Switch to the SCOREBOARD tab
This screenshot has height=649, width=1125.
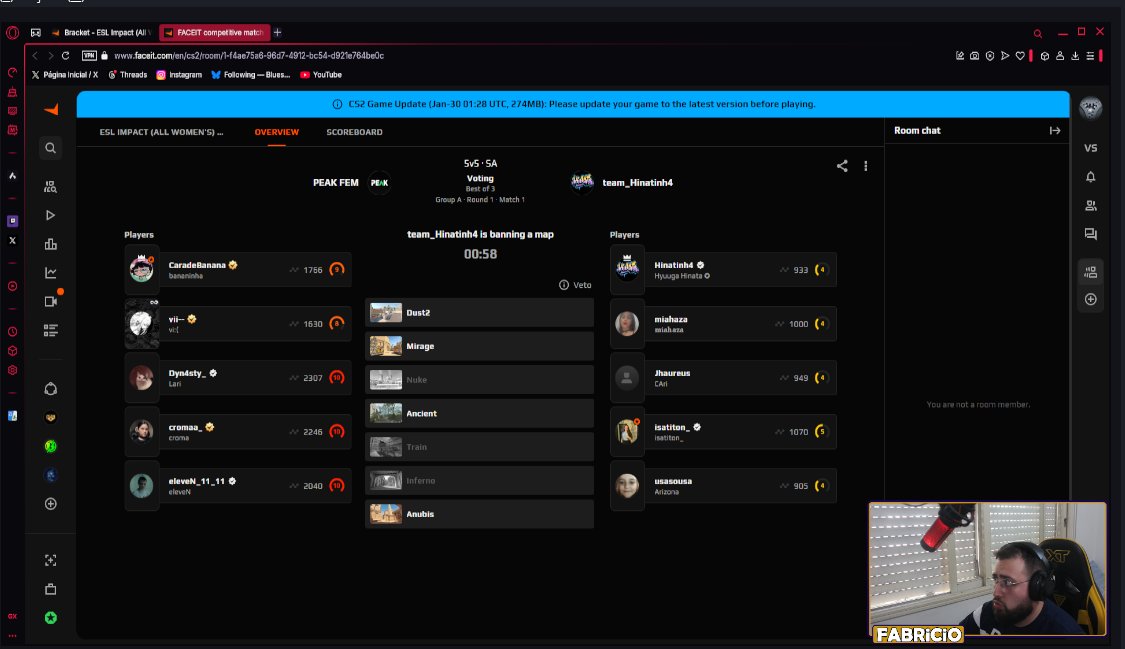354,132
